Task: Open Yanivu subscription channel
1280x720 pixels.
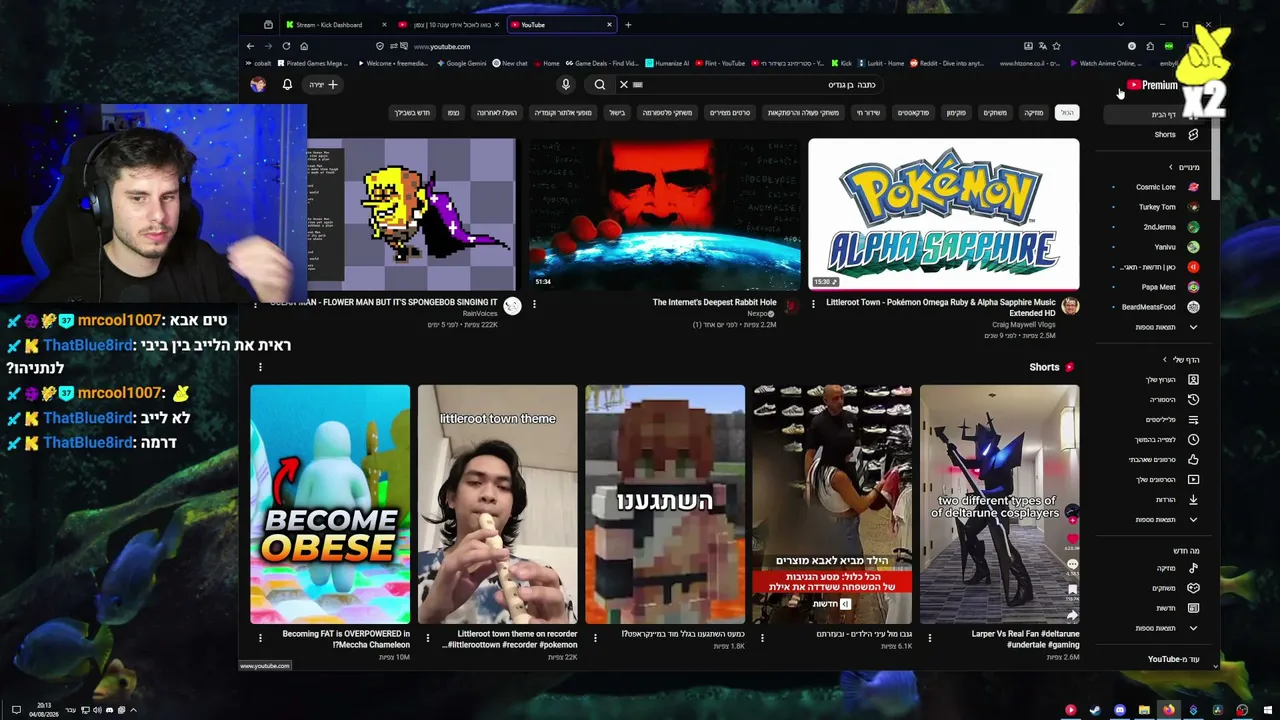Action: (x=1156, y=247)
